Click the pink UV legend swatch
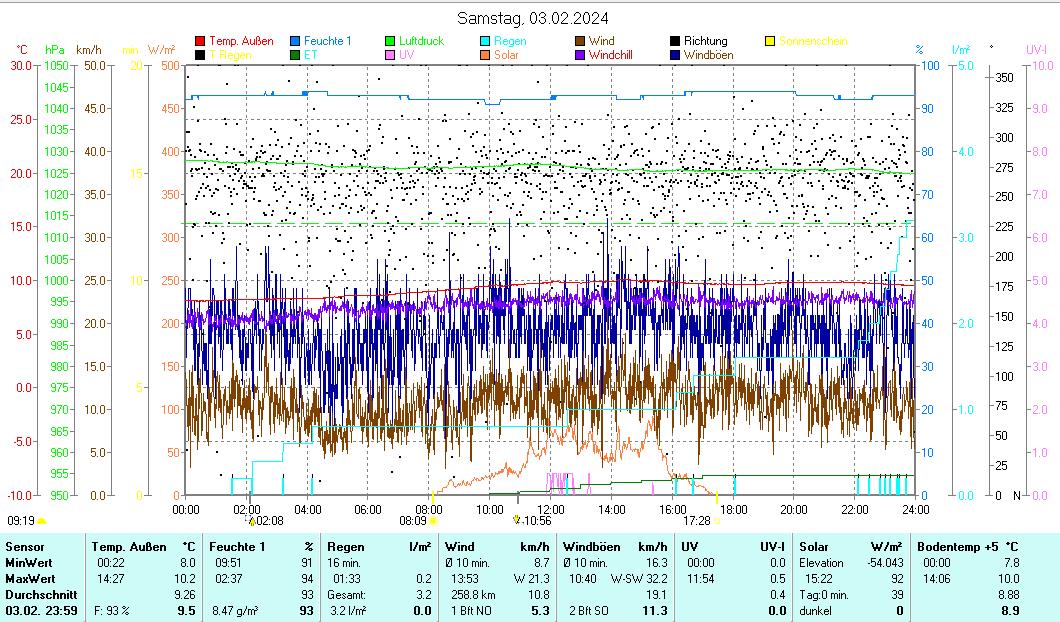The image size is (1060, 622). [x=390, y=55]
